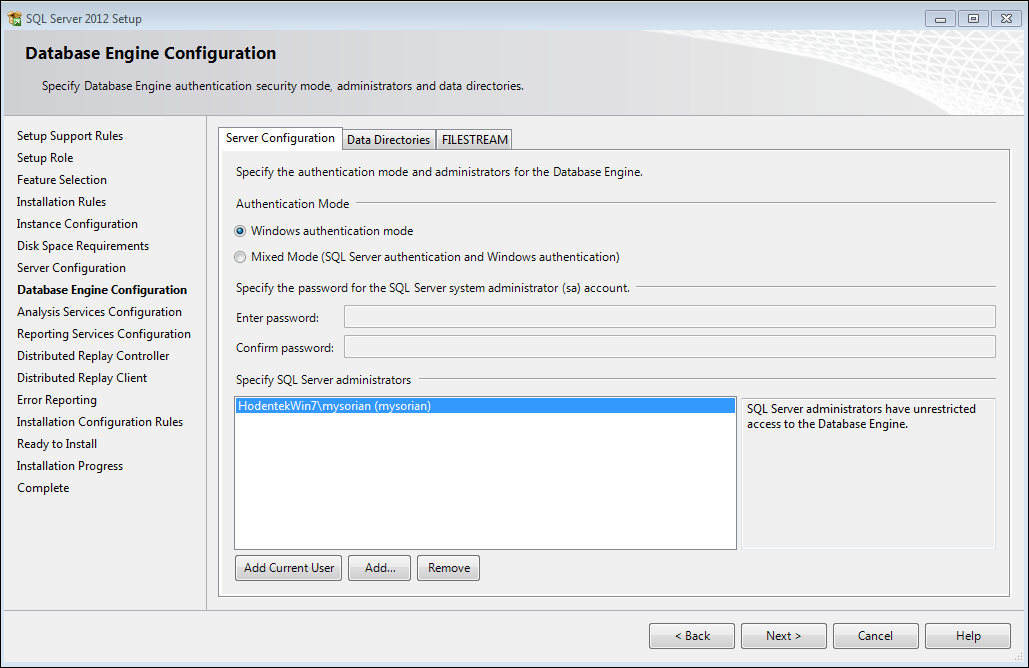1029x668 pixels.
Task: Cancel the SQL Server setup
Action: pyautogui.click(x=875, y=636)
